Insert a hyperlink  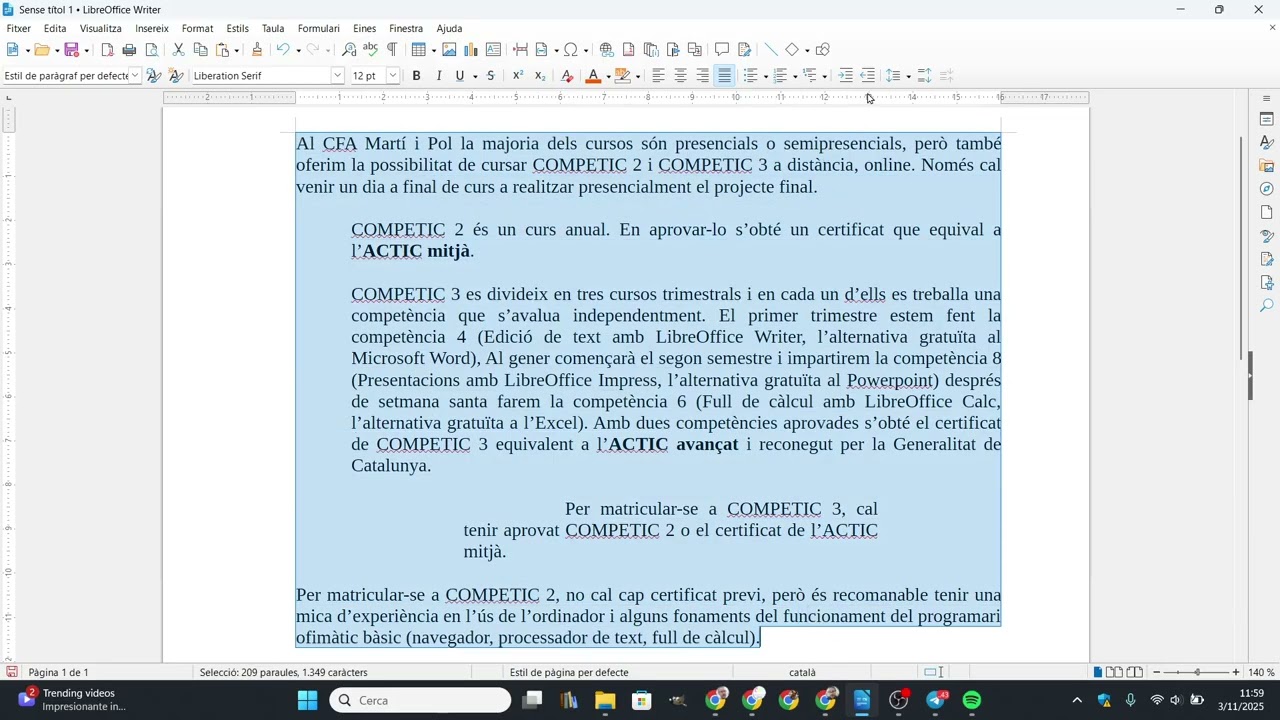pos(606,50)
